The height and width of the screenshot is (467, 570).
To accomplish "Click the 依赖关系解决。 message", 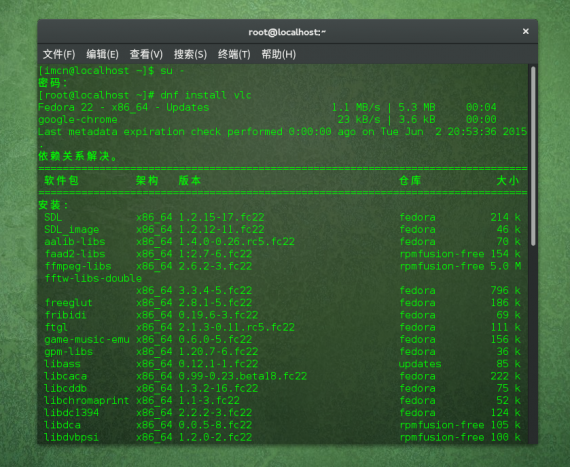I will (x=77, y=156).
